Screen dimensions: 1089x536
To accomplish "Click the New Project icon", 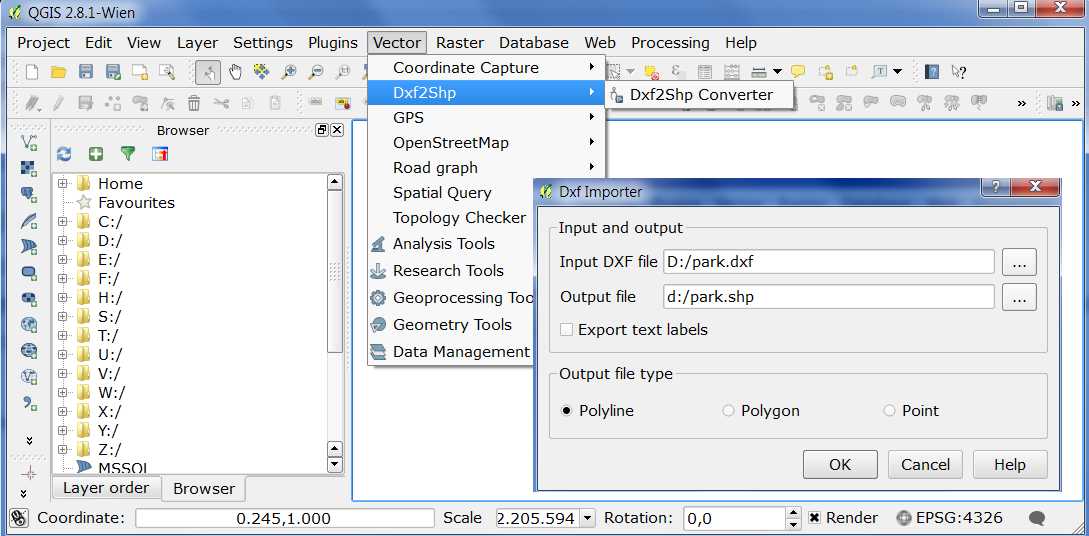I will 31,72.
